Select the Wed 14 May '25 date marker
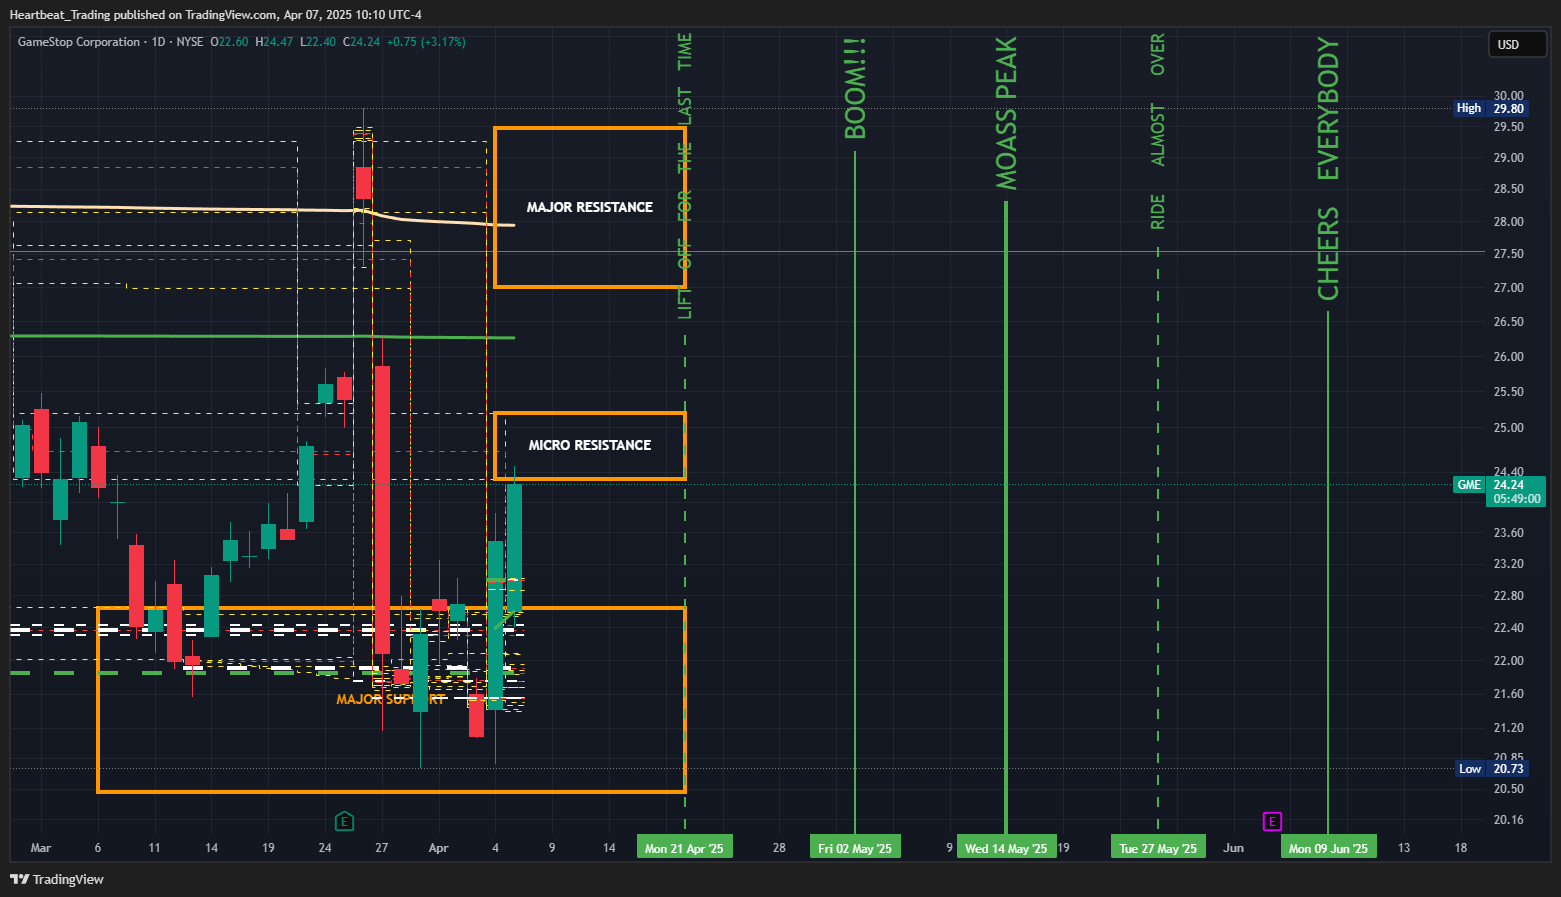This screenshot has width=1561, height=897. tap(1006, 848)
